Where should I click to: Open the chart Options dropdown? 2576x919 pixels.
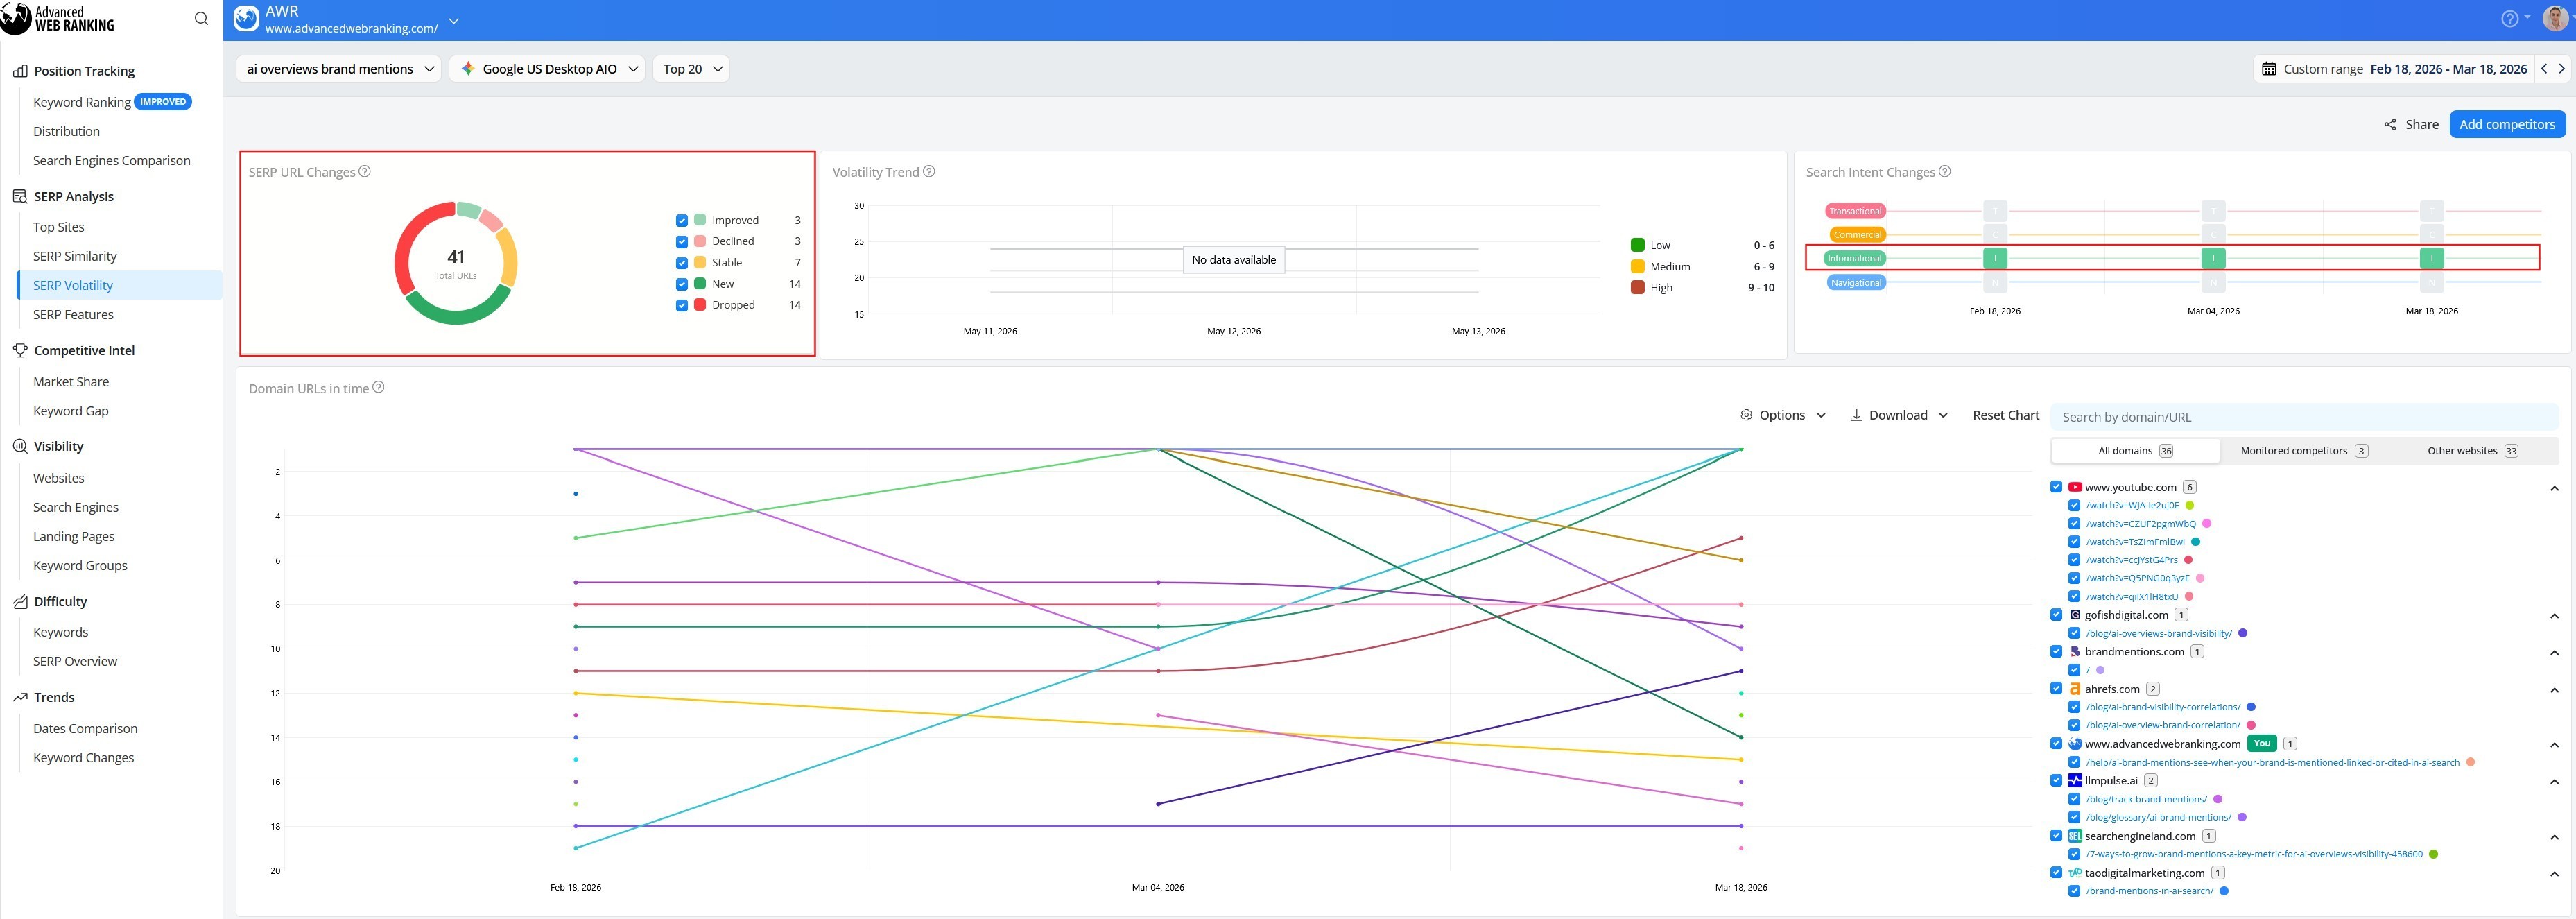[1783, 415]
